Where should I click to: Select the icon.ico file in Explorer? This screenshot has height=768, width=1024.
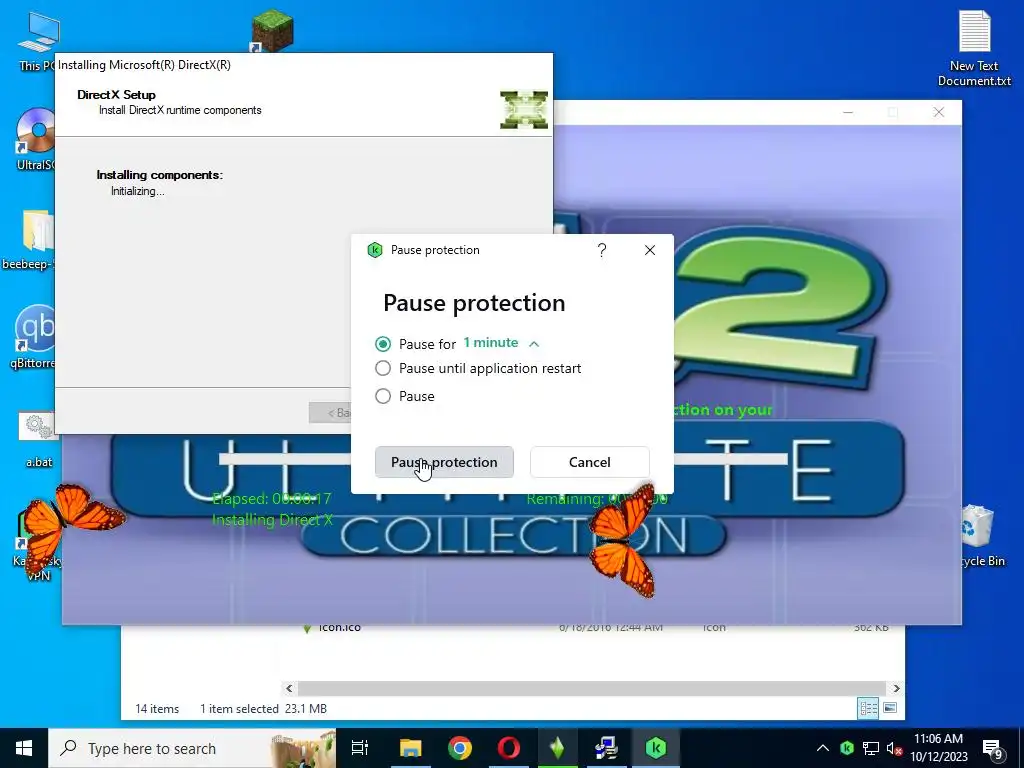click(340, 627)
